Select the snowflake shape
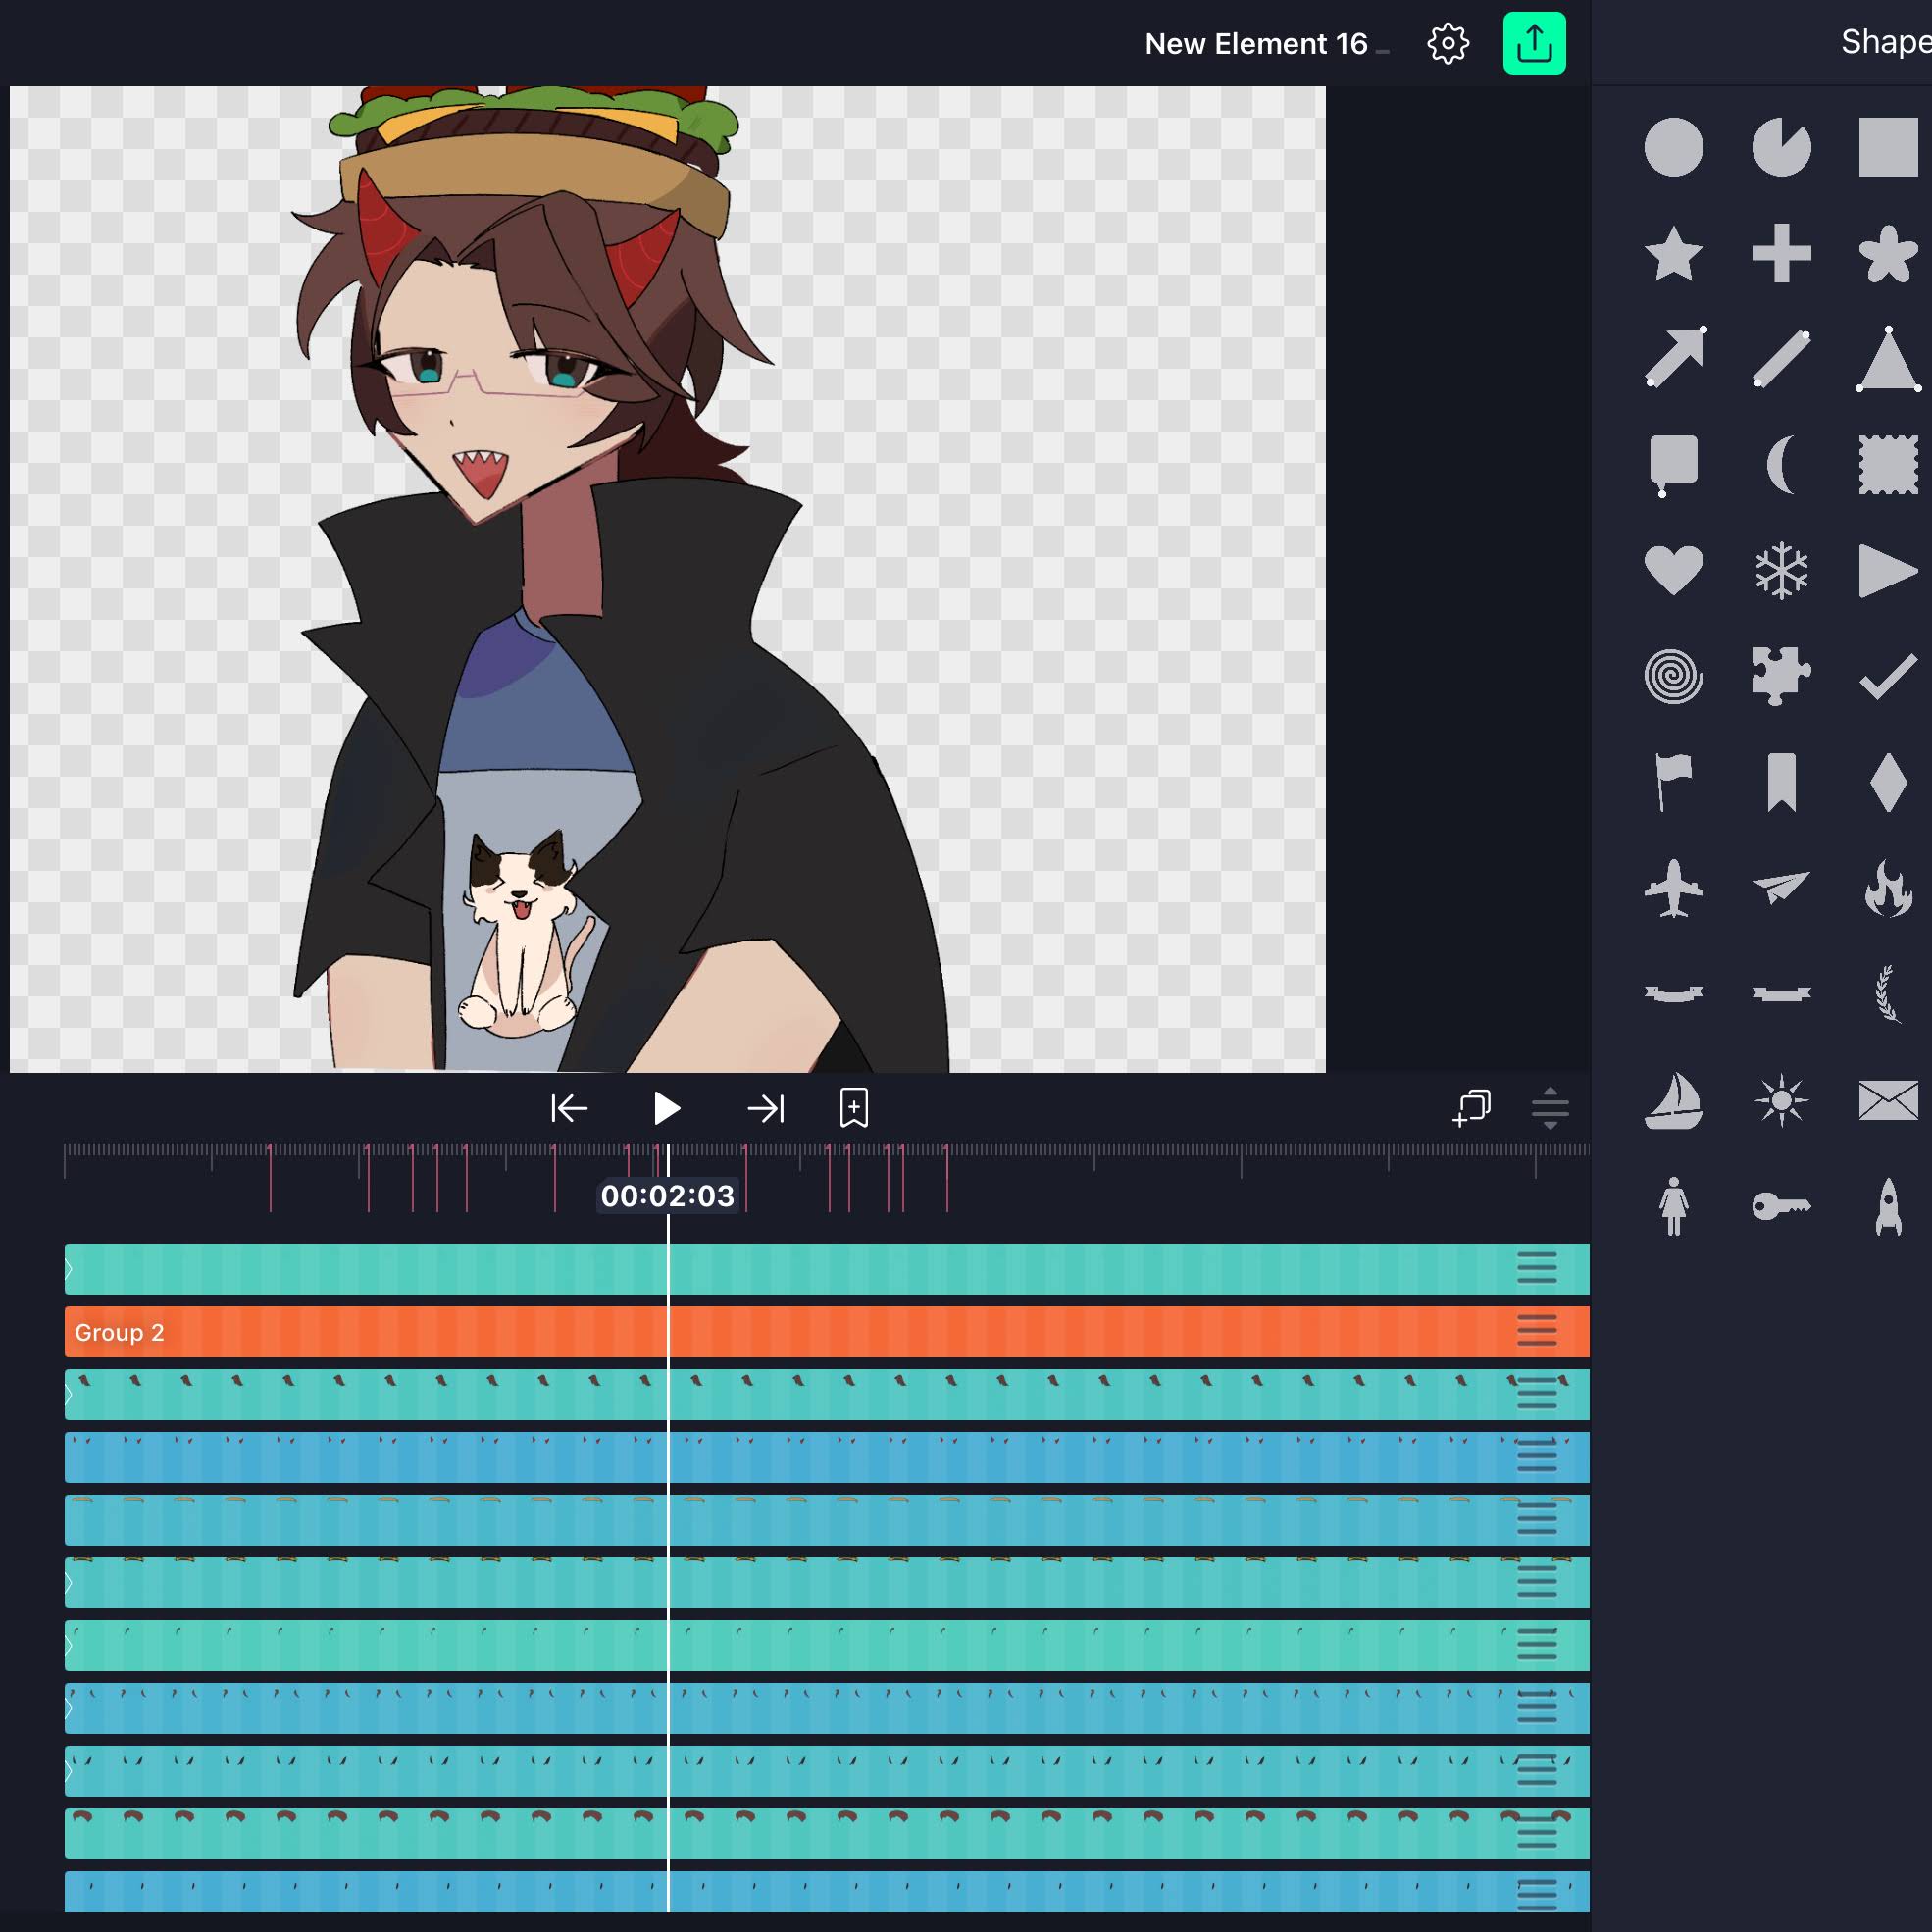 pyautogui.click(x=1781, y=571)
